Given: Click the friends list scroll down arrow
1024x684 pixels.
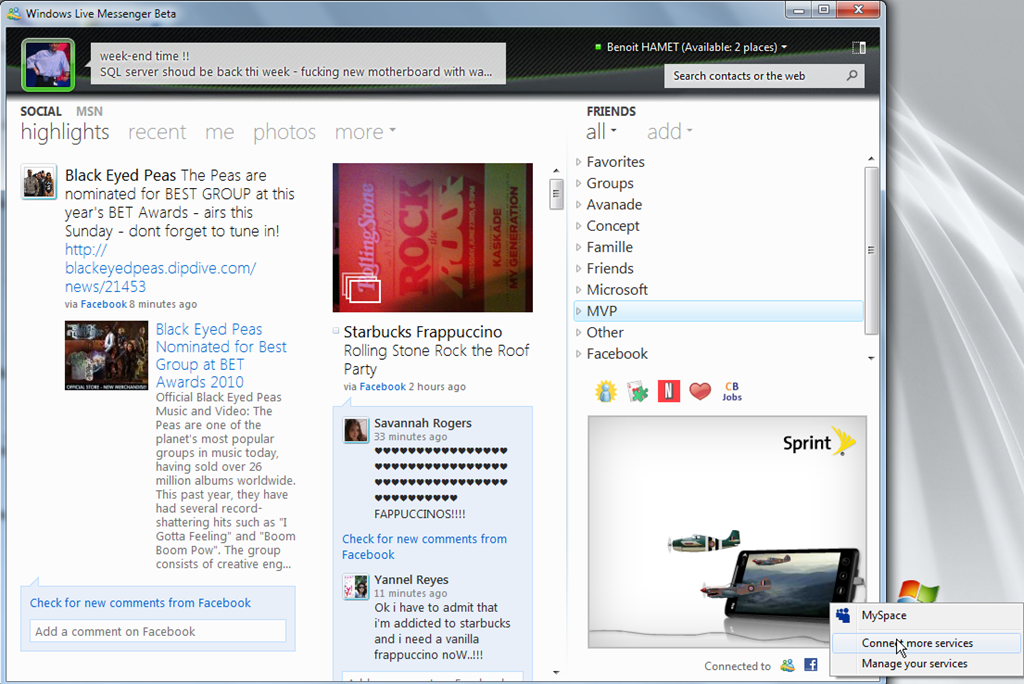Looking at the screenshot, I should (871, 358).
